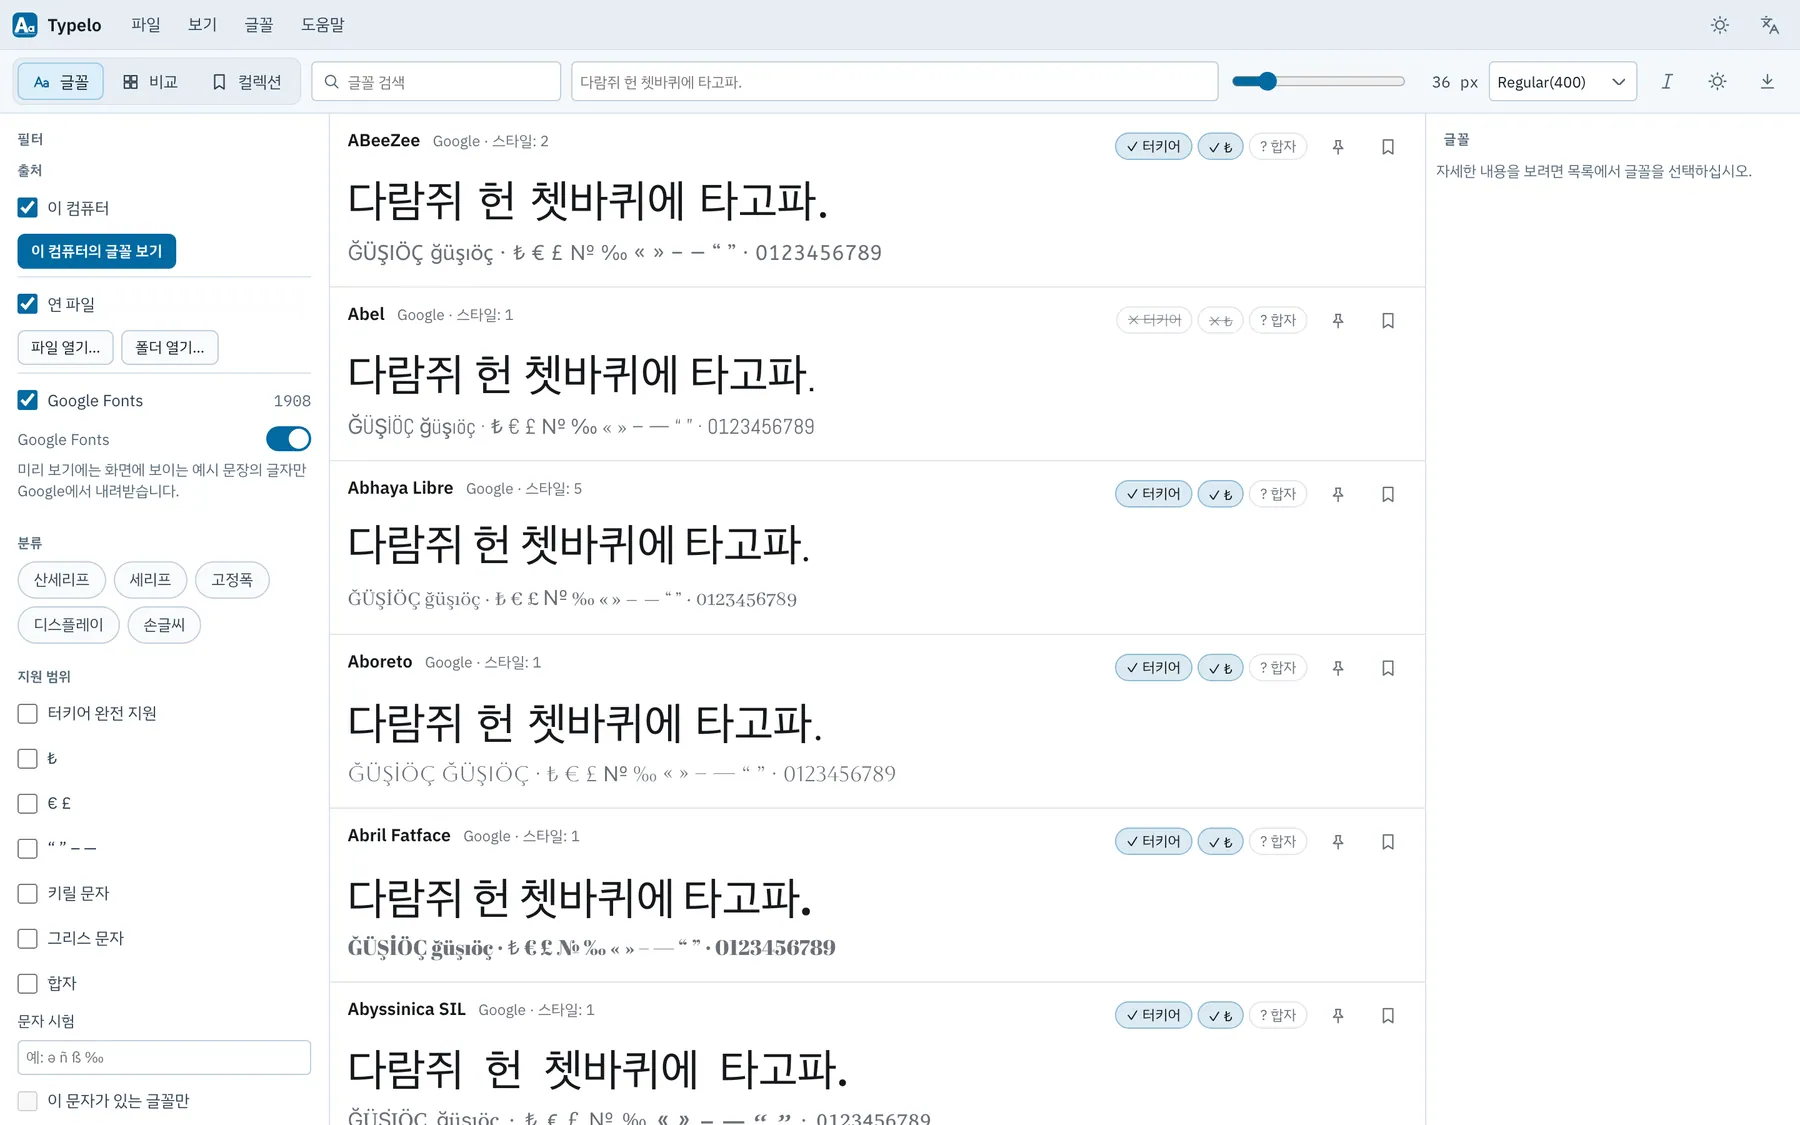Switch to the 컬렉션 tab

[x=247, y=82]
